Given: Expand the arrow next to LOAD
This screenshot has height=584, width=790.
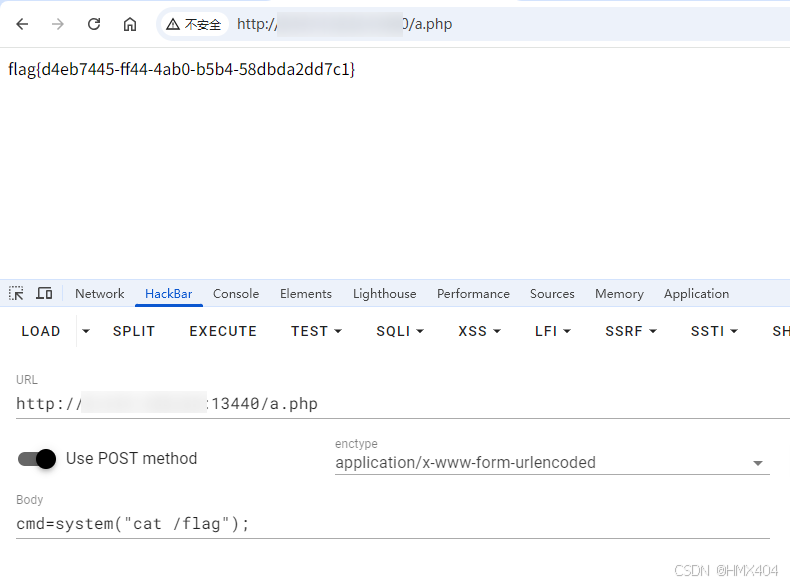Looking at the screenshot, I should point(86,331).
